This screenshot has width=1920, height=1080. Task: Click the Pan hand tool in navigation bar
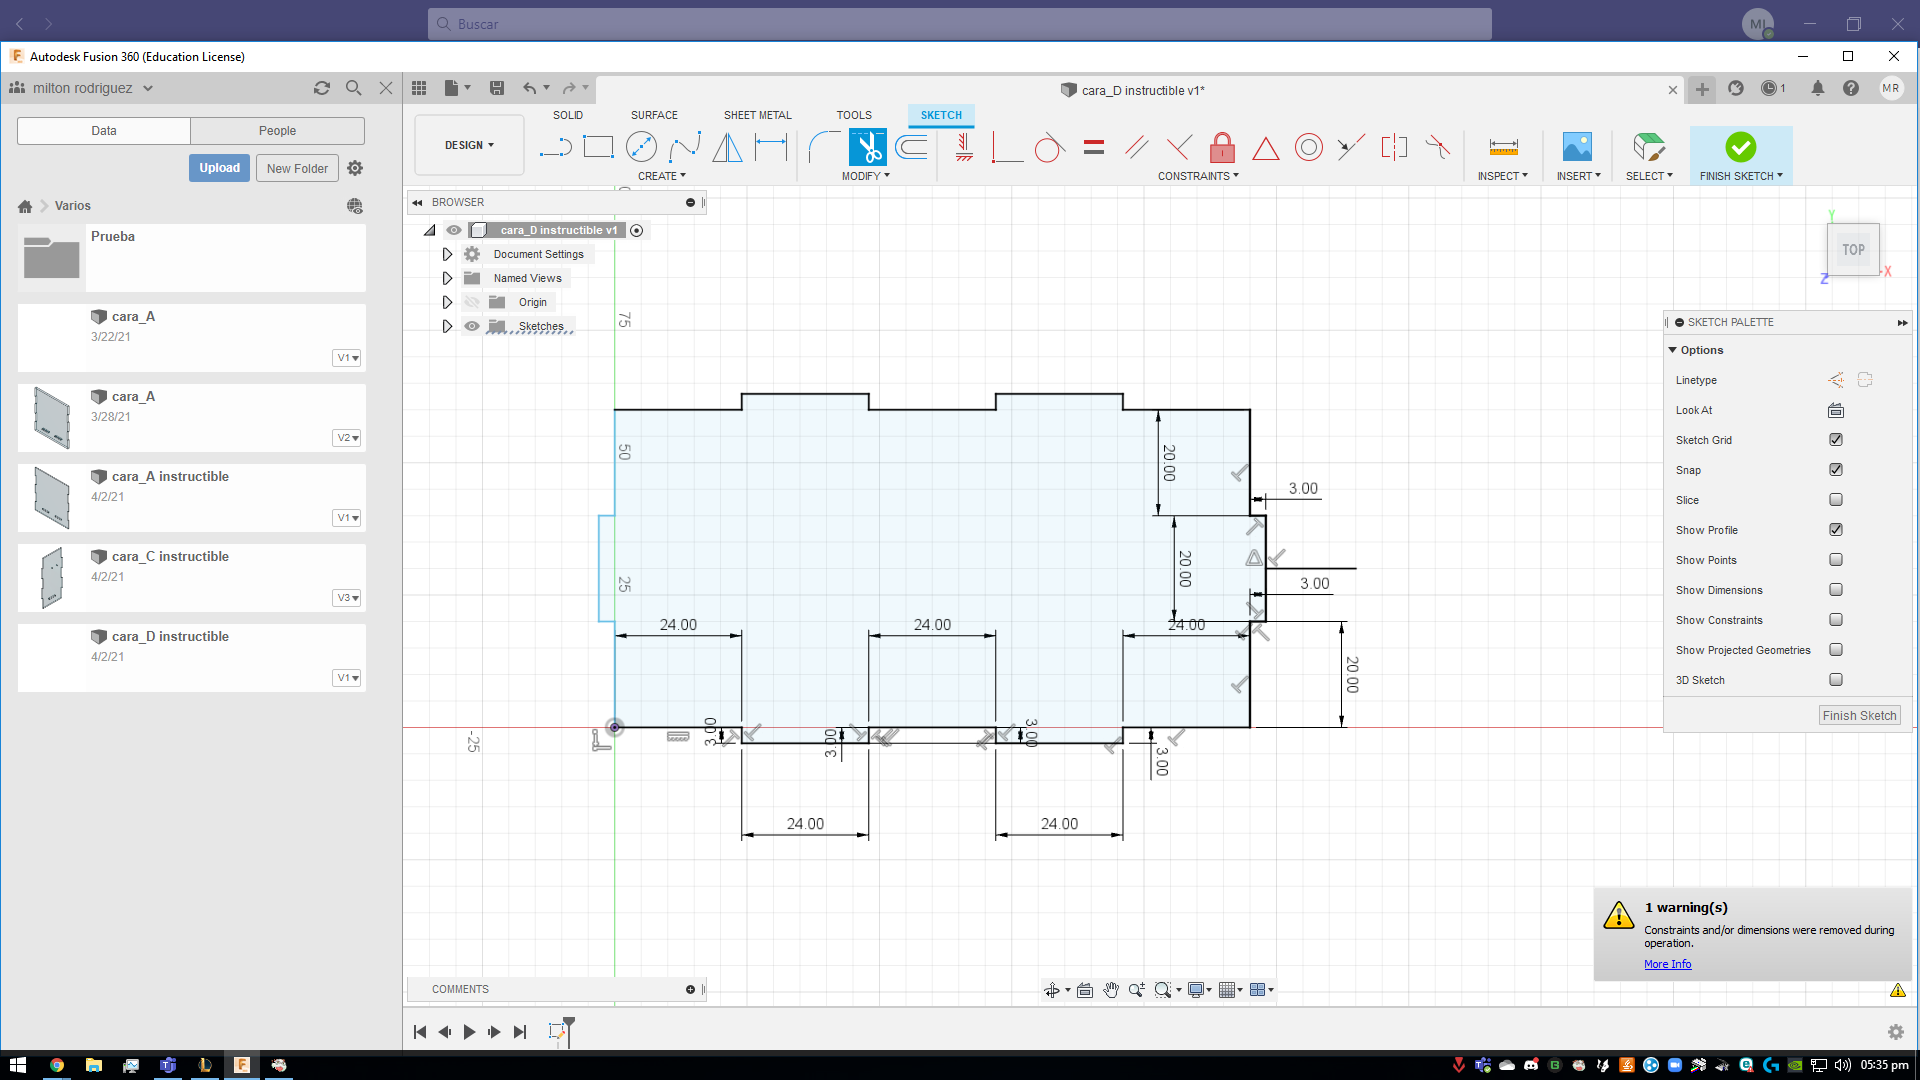point(1111,990)
